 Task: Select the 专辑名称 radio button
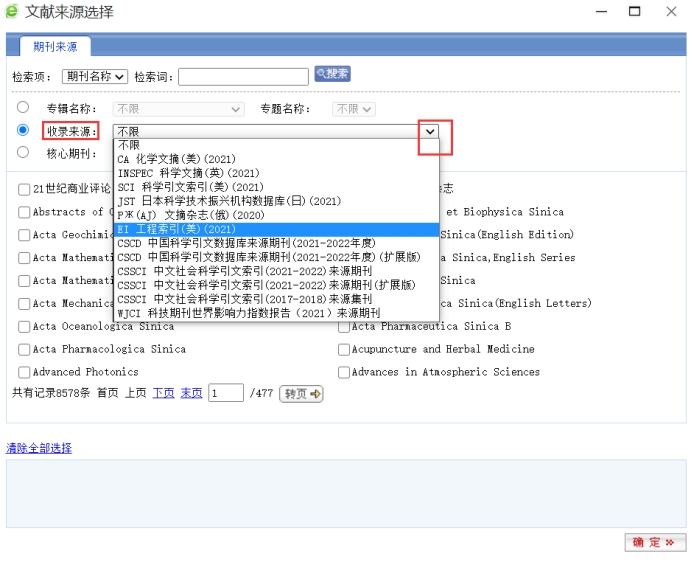coord(23,108)
